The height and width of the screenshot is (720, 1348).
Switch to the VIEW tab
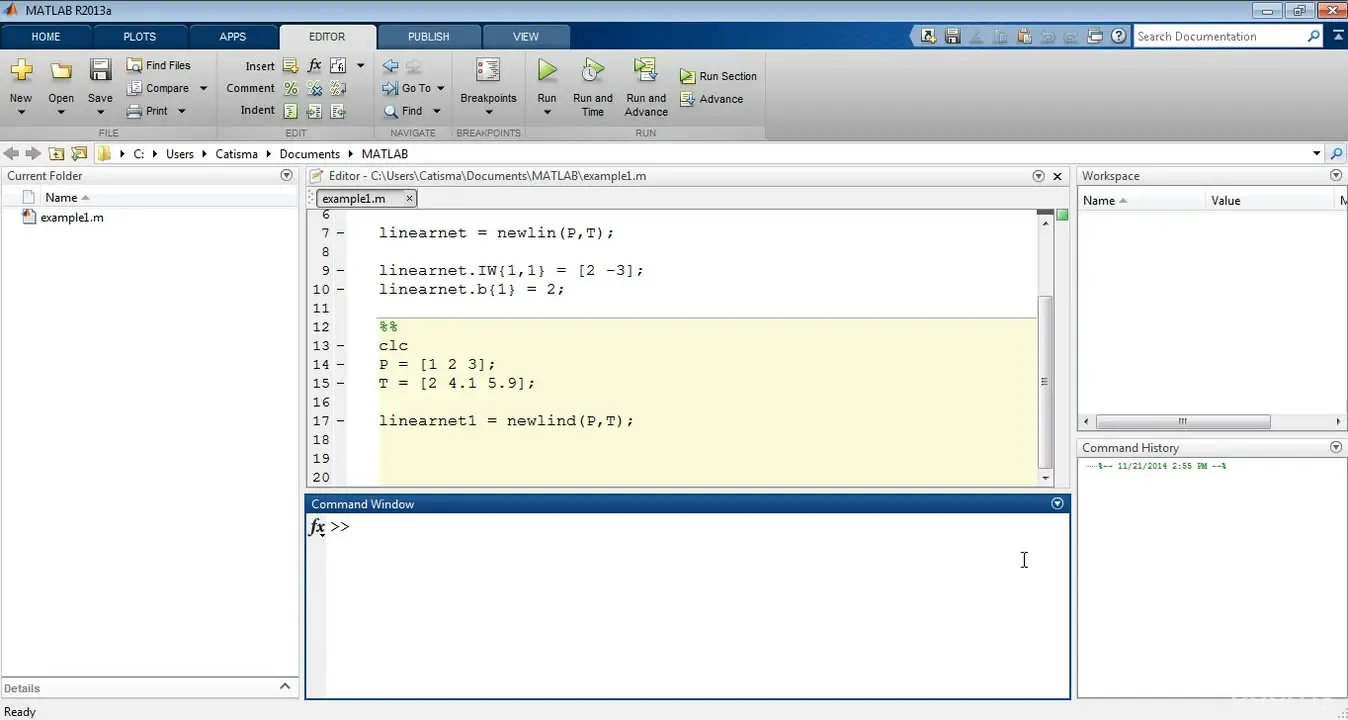point(526,37)
